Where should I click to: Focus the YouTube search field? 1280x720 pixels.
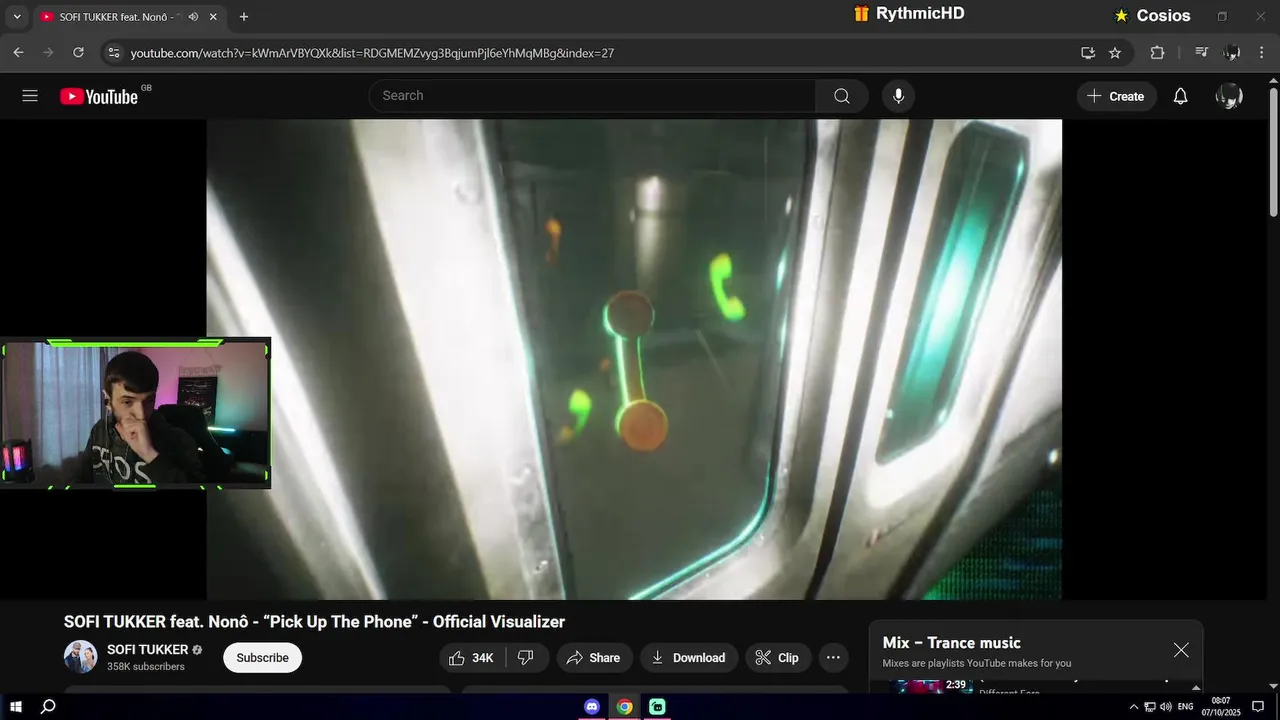(592, 96)
